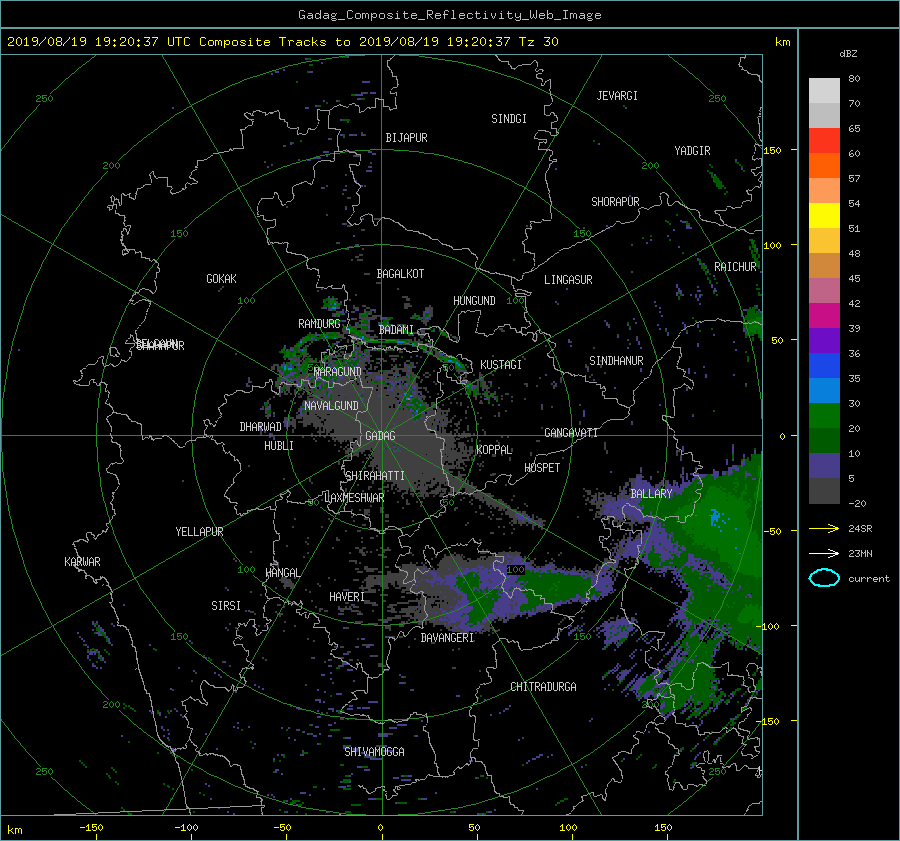Click the BAGALKOT city label
Viewport: 900px width, 841px height.
tap(400, 274)
